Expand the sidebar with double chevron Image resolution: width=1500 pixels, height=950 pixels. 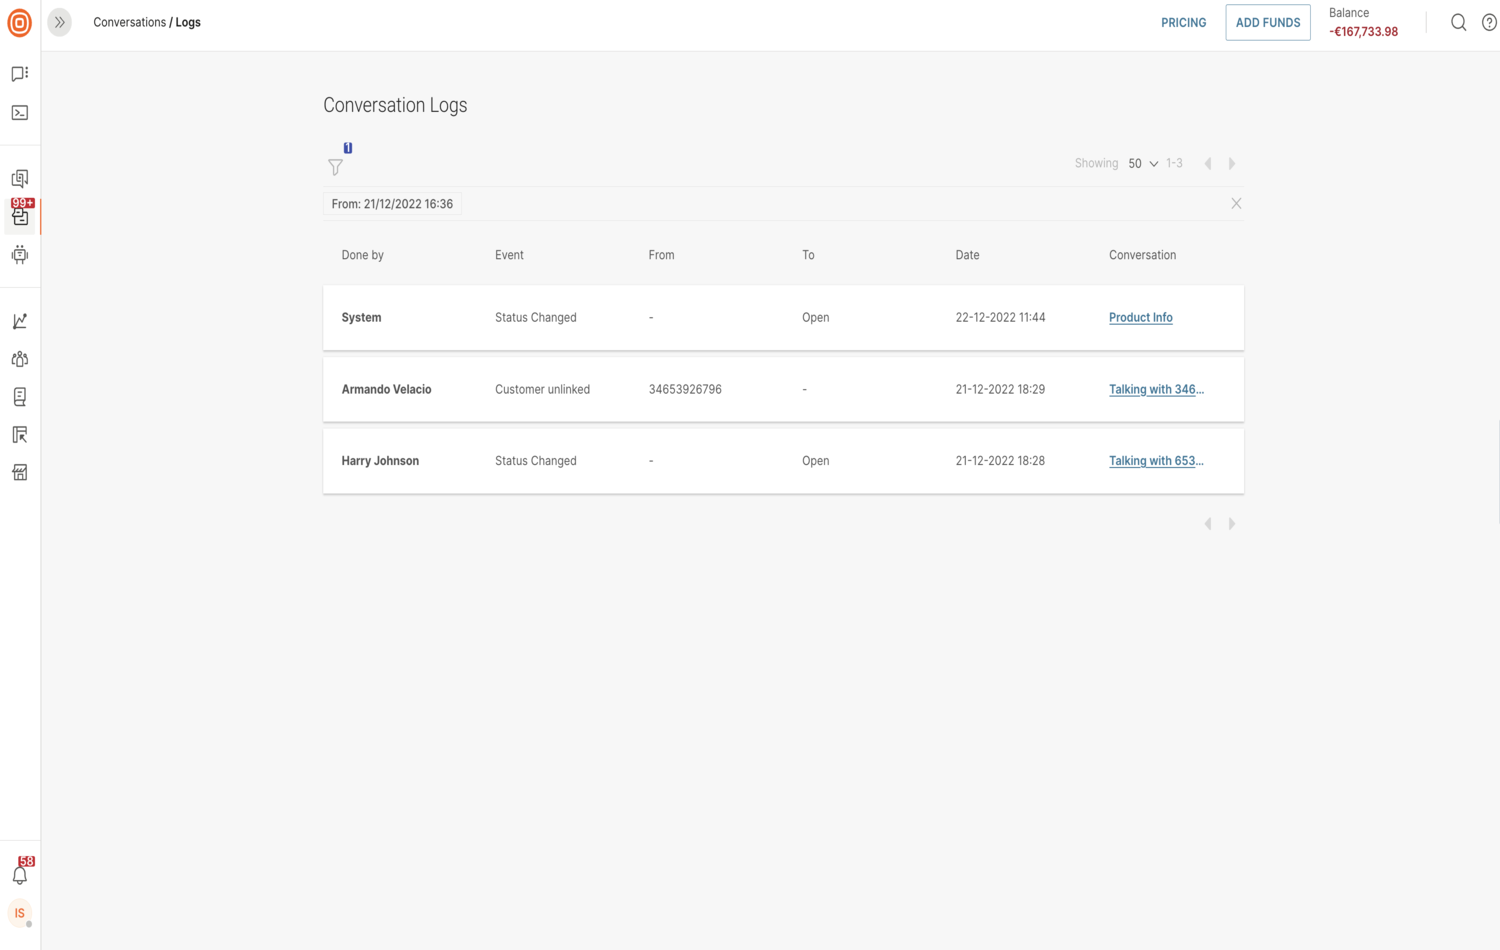[60, 22]
